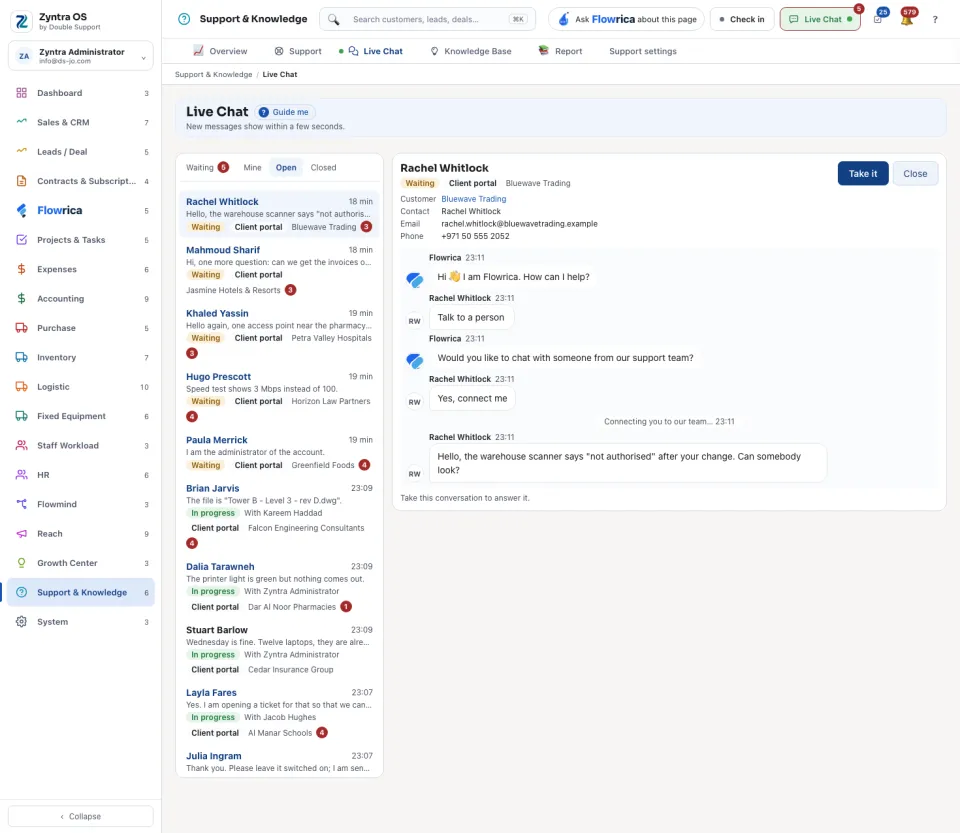Image resolution: width=960 pixels, height=833 pixels.
Task: Open Support & Knowledge sidebar item
Action: [x=81, y=592]
